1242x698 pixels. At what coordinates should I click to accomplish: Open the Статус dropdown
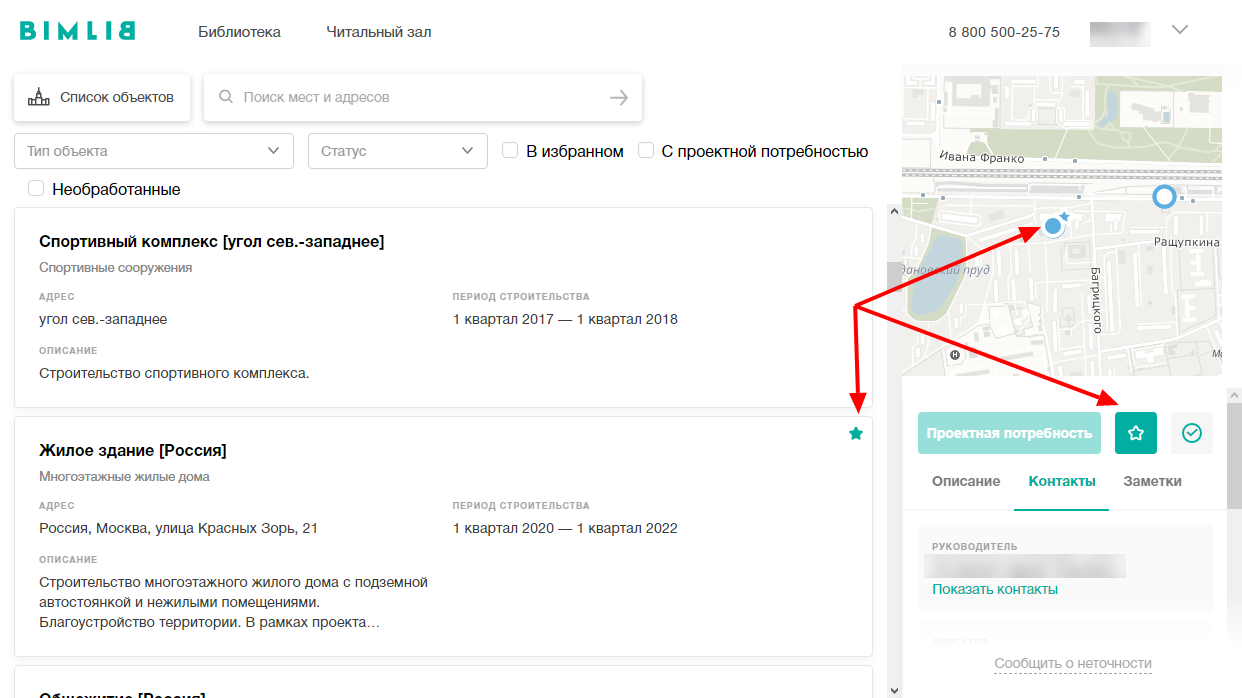pyautogui.click(x=398, y=151)
